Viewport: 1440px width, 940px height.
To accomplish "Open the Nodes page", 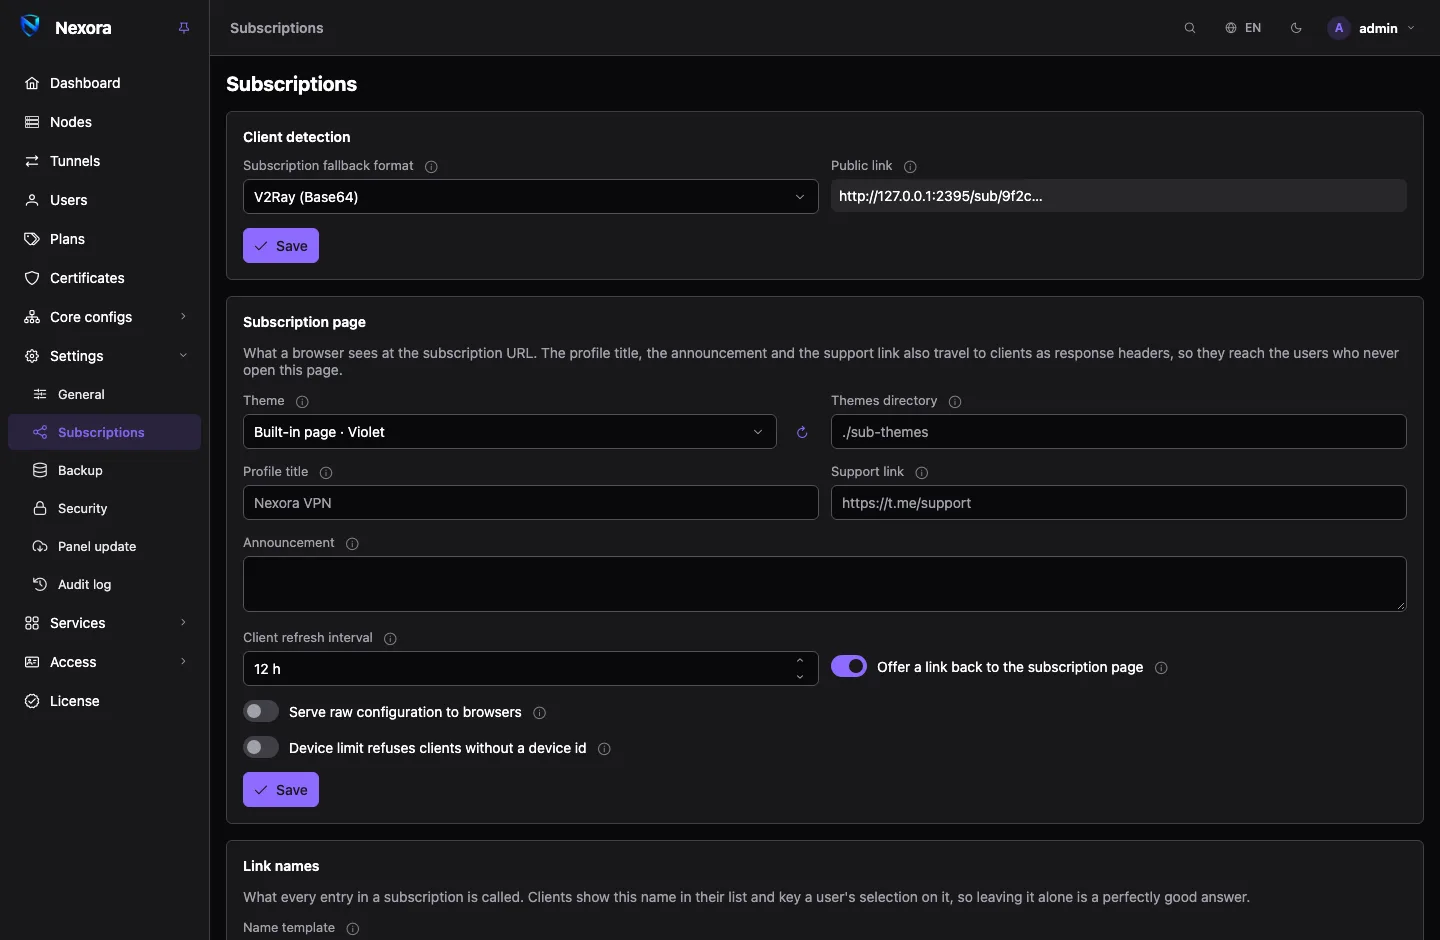I will click(104, 122).
